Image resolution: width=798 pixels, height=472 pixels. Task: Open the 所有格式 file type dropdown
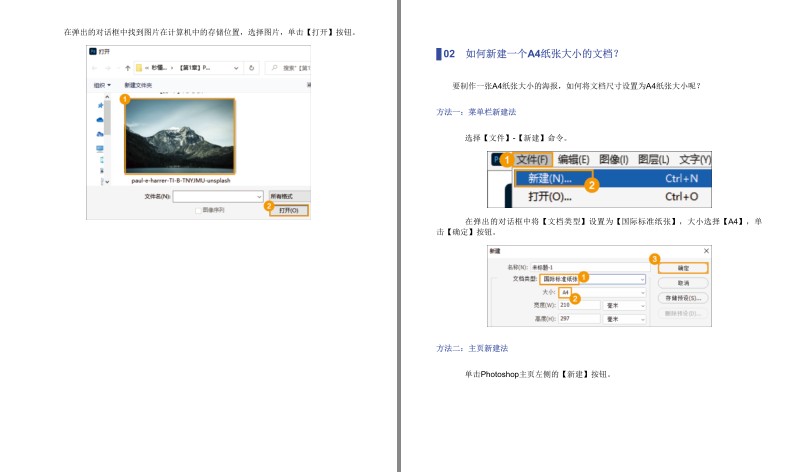[289, 196]
